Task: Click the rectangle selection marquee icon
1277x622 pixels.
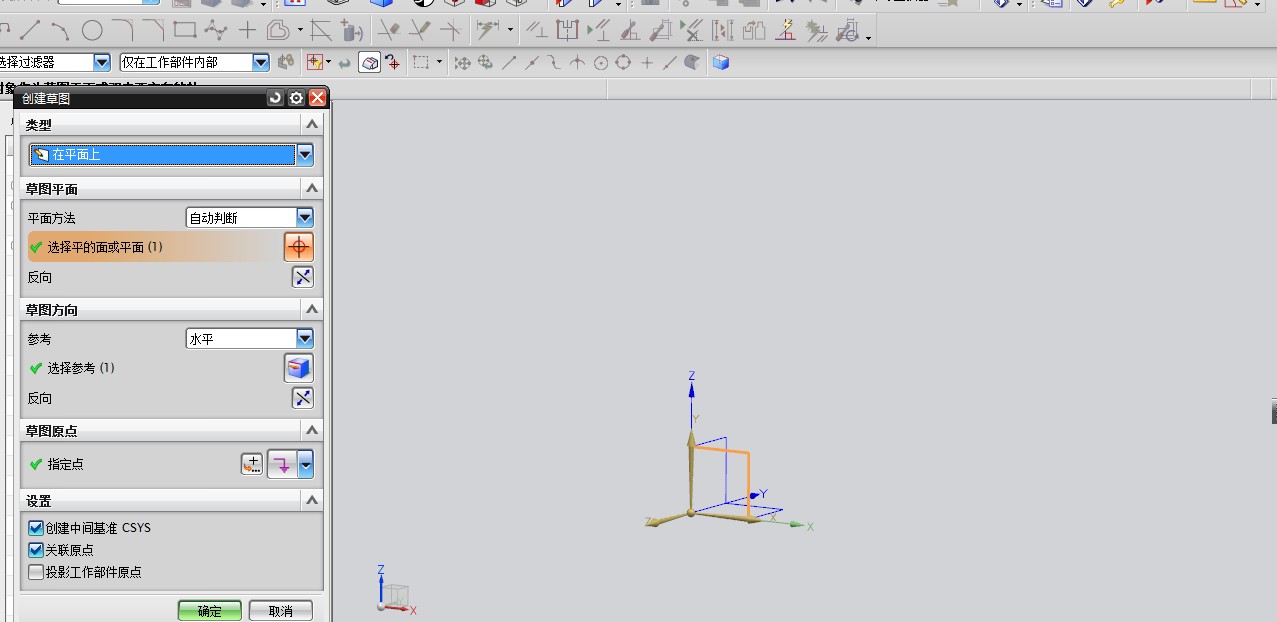Action: pyautogui.click(x=421, y=62)
